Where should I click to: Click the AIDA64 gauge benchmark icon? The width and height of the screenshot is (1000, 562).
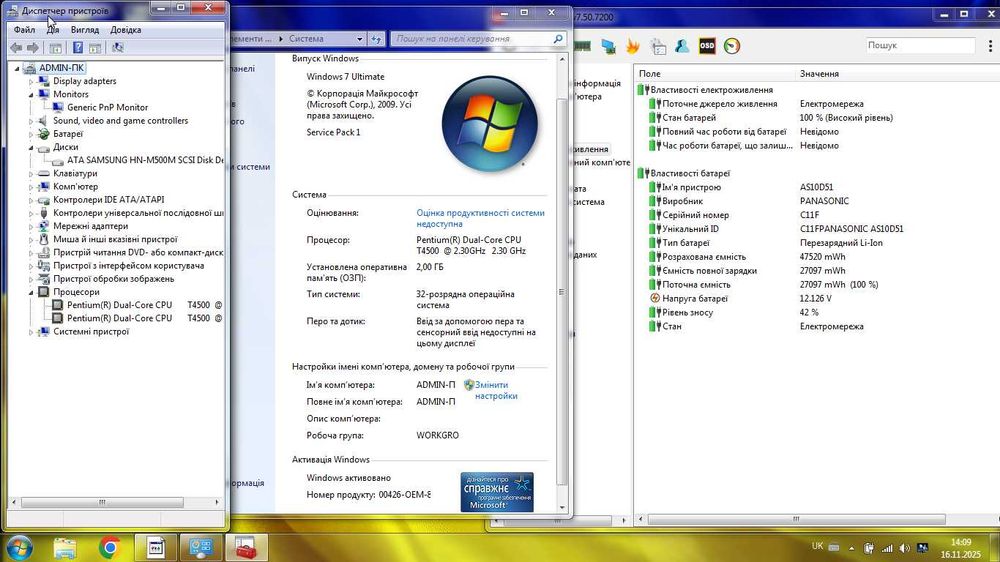[x=732, y=46]
